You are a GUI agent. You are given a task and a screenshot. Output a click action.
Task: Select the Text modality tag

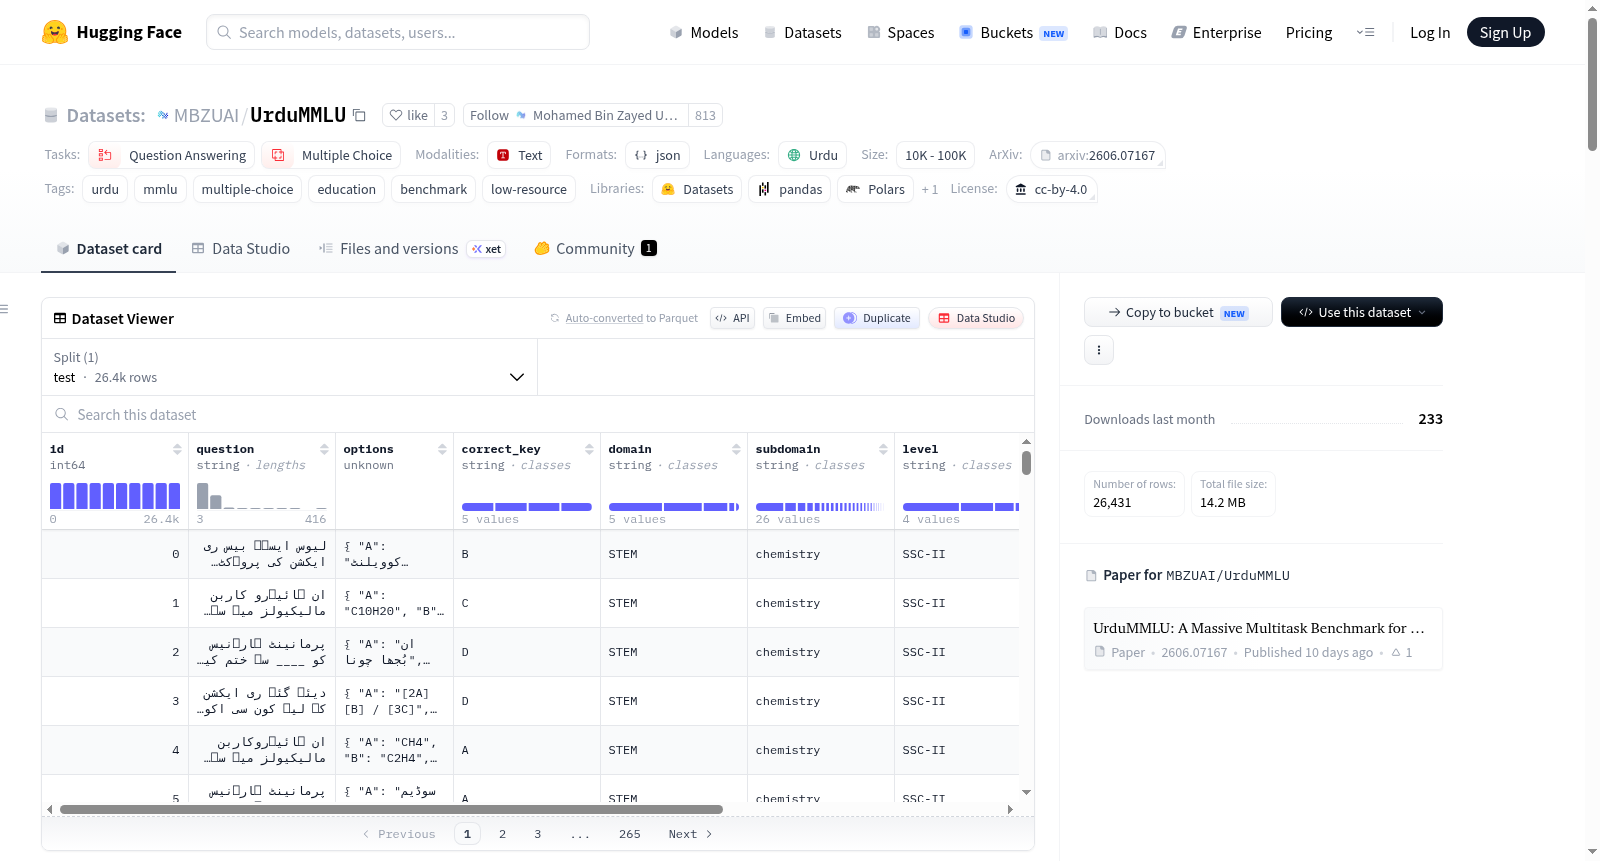click(519, 155)
